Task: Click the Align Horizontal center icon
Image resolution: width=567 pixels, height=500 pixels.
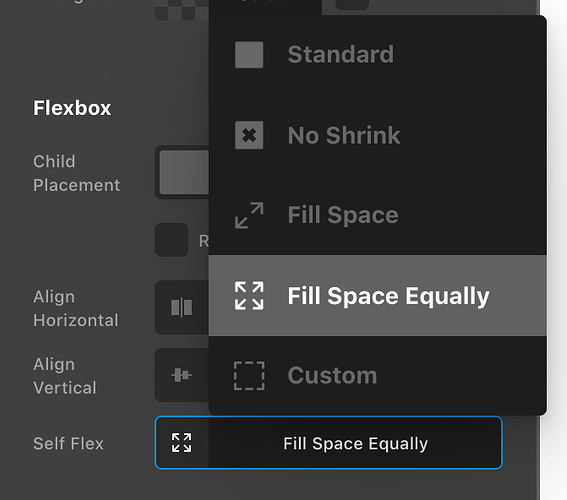Action: click(x=182, y=307)
